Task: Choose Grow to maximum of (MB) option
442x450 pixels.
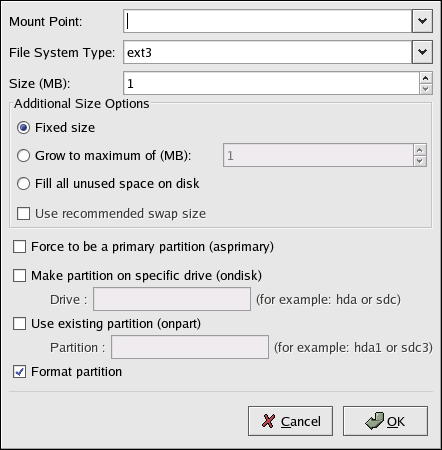Action: pyautogui.click(x=23, y=156)
